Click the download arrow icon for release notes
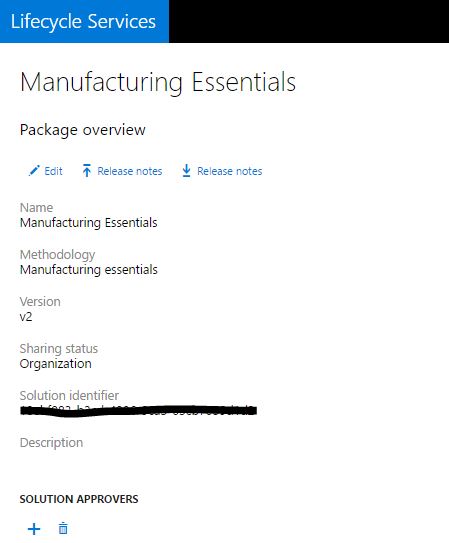 point(186,171)
